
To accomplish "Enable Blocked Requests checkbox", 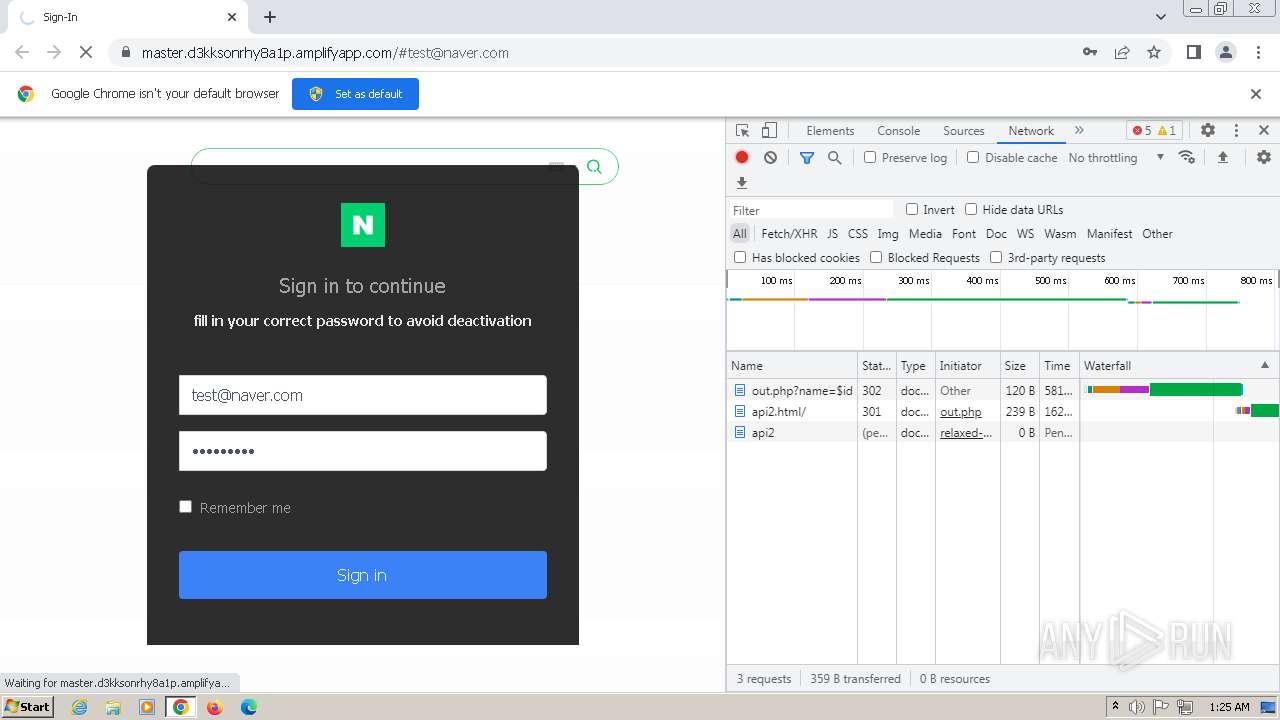I will tap(876, 257).
